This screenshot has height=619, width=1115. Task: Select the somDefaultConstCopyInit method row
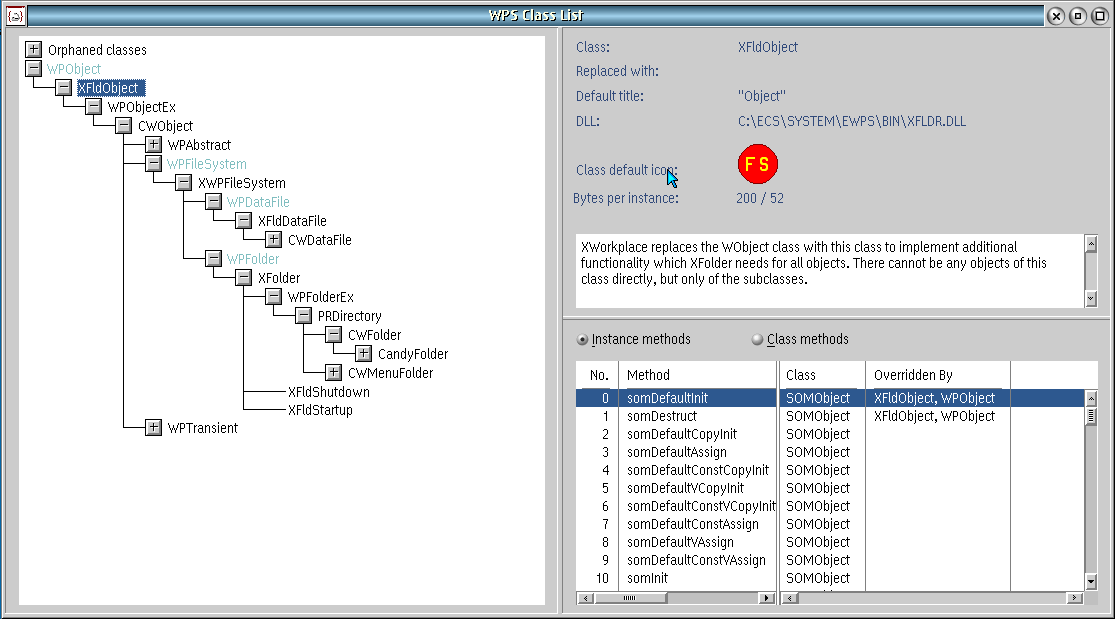pyautogui.click(x=831, y=470)
